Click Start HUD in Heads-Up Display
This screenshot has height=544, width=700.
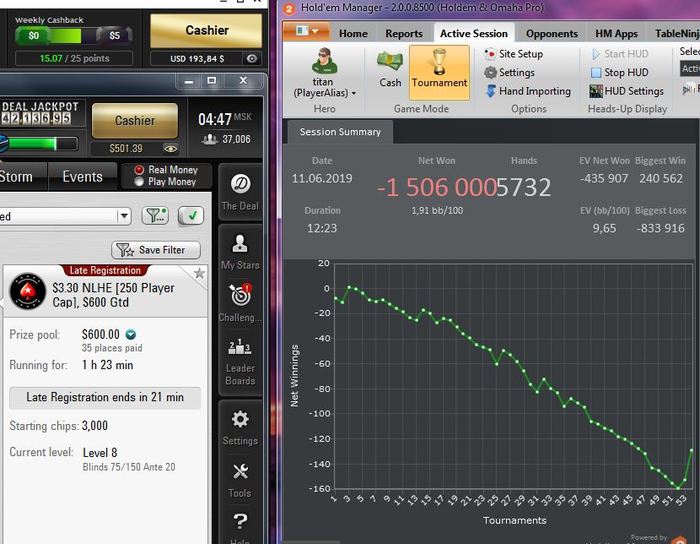[620, 54]
